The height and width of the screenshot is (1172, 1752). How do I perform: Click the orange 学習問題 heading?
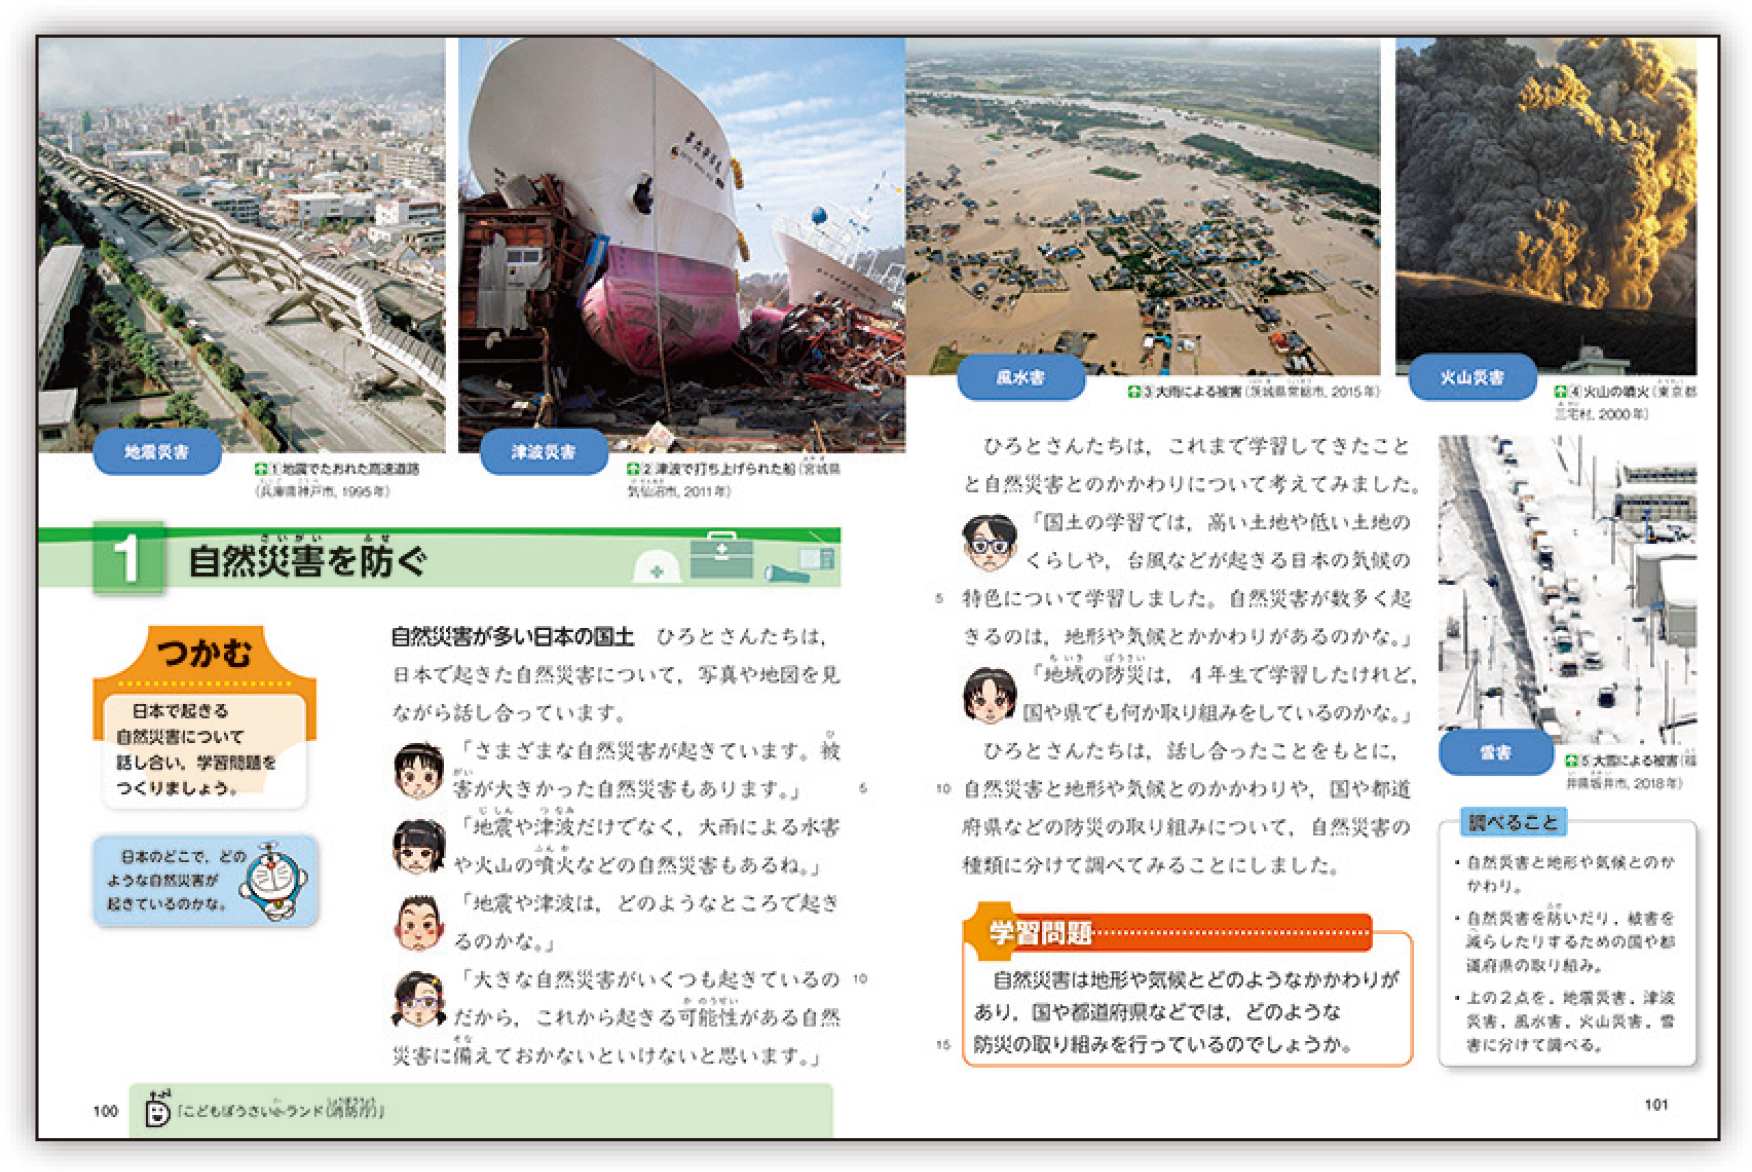[x=1040, y=933]
